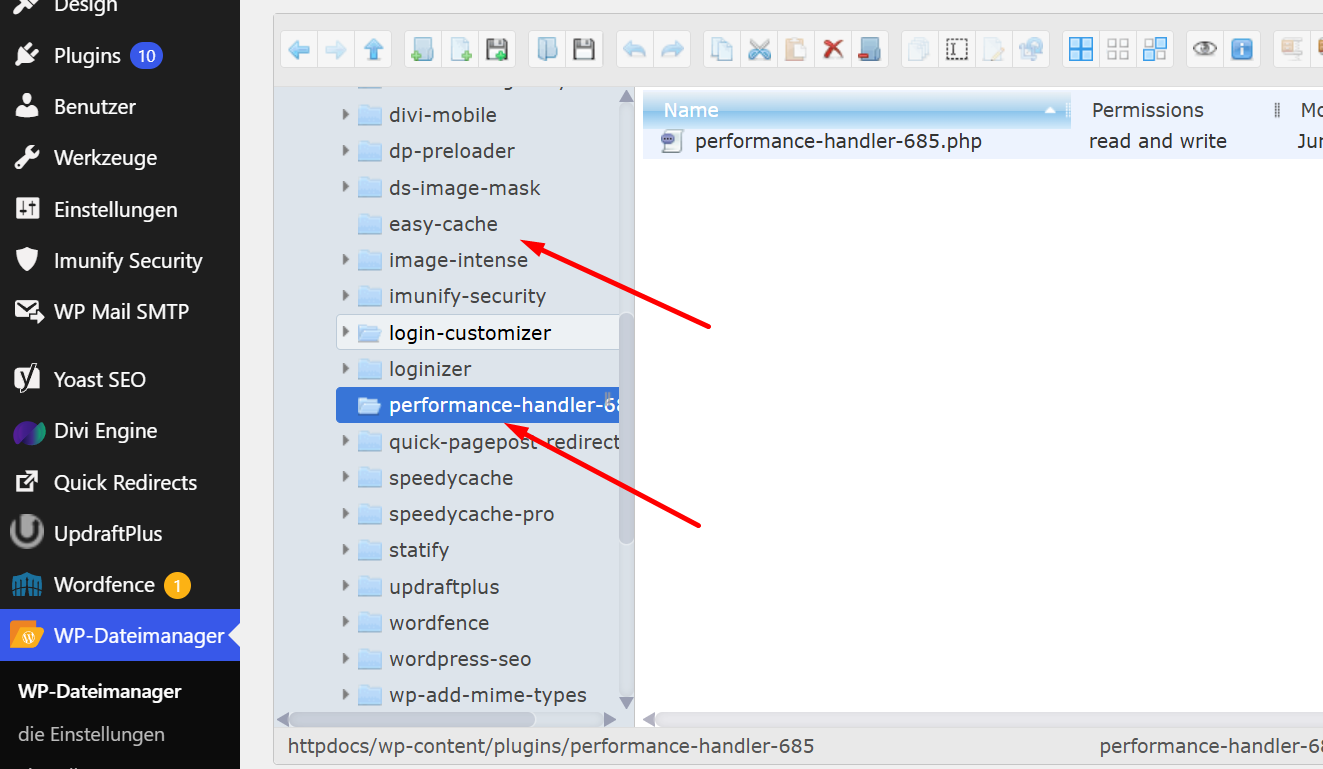The image size is (1323, 769).
Task: Click the paste clipboard icon
Action: pyautogui.click(x=796, y=49)
